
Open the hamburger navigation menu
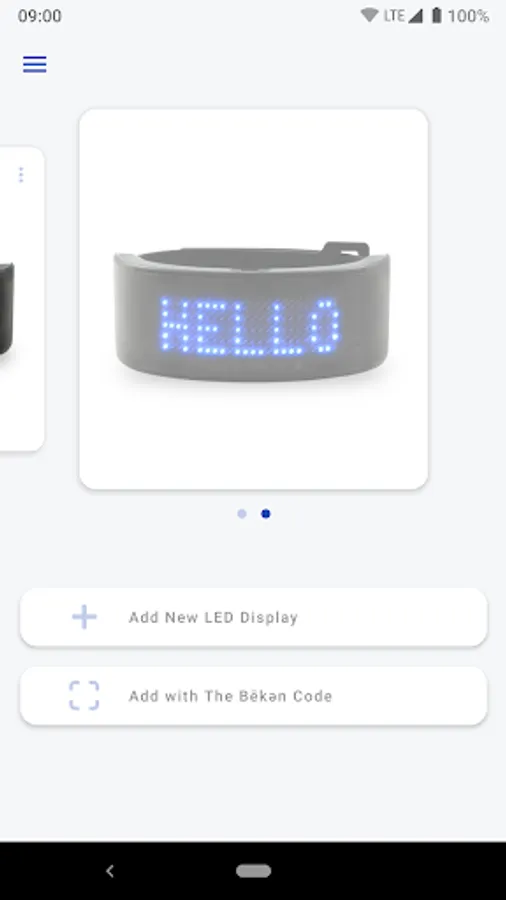(34, 64)
